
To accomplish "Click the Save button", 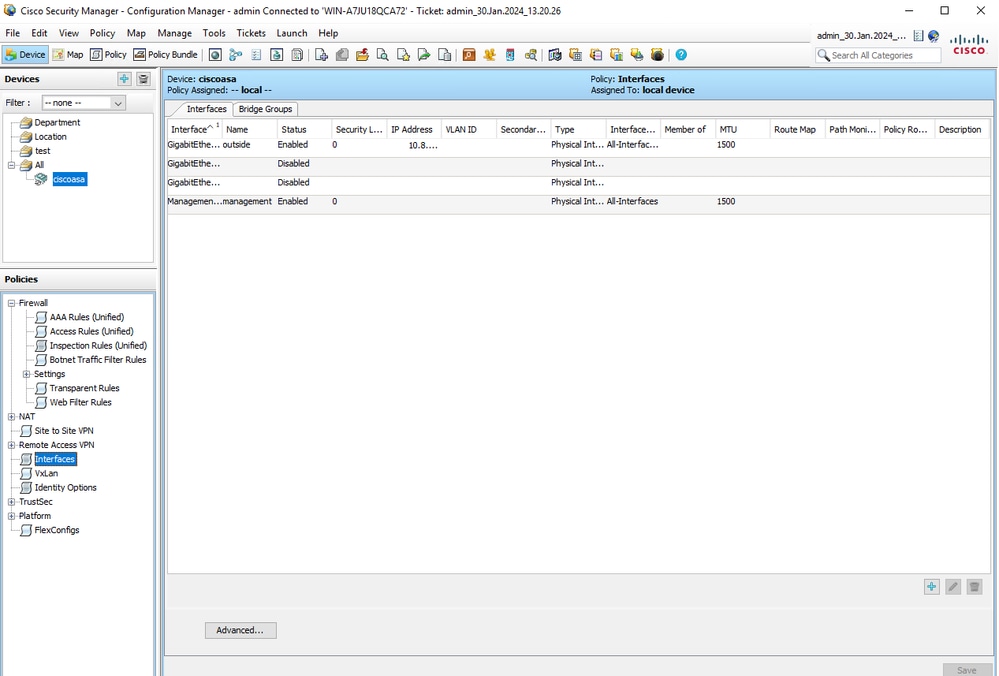I will [x=966, y=670].
